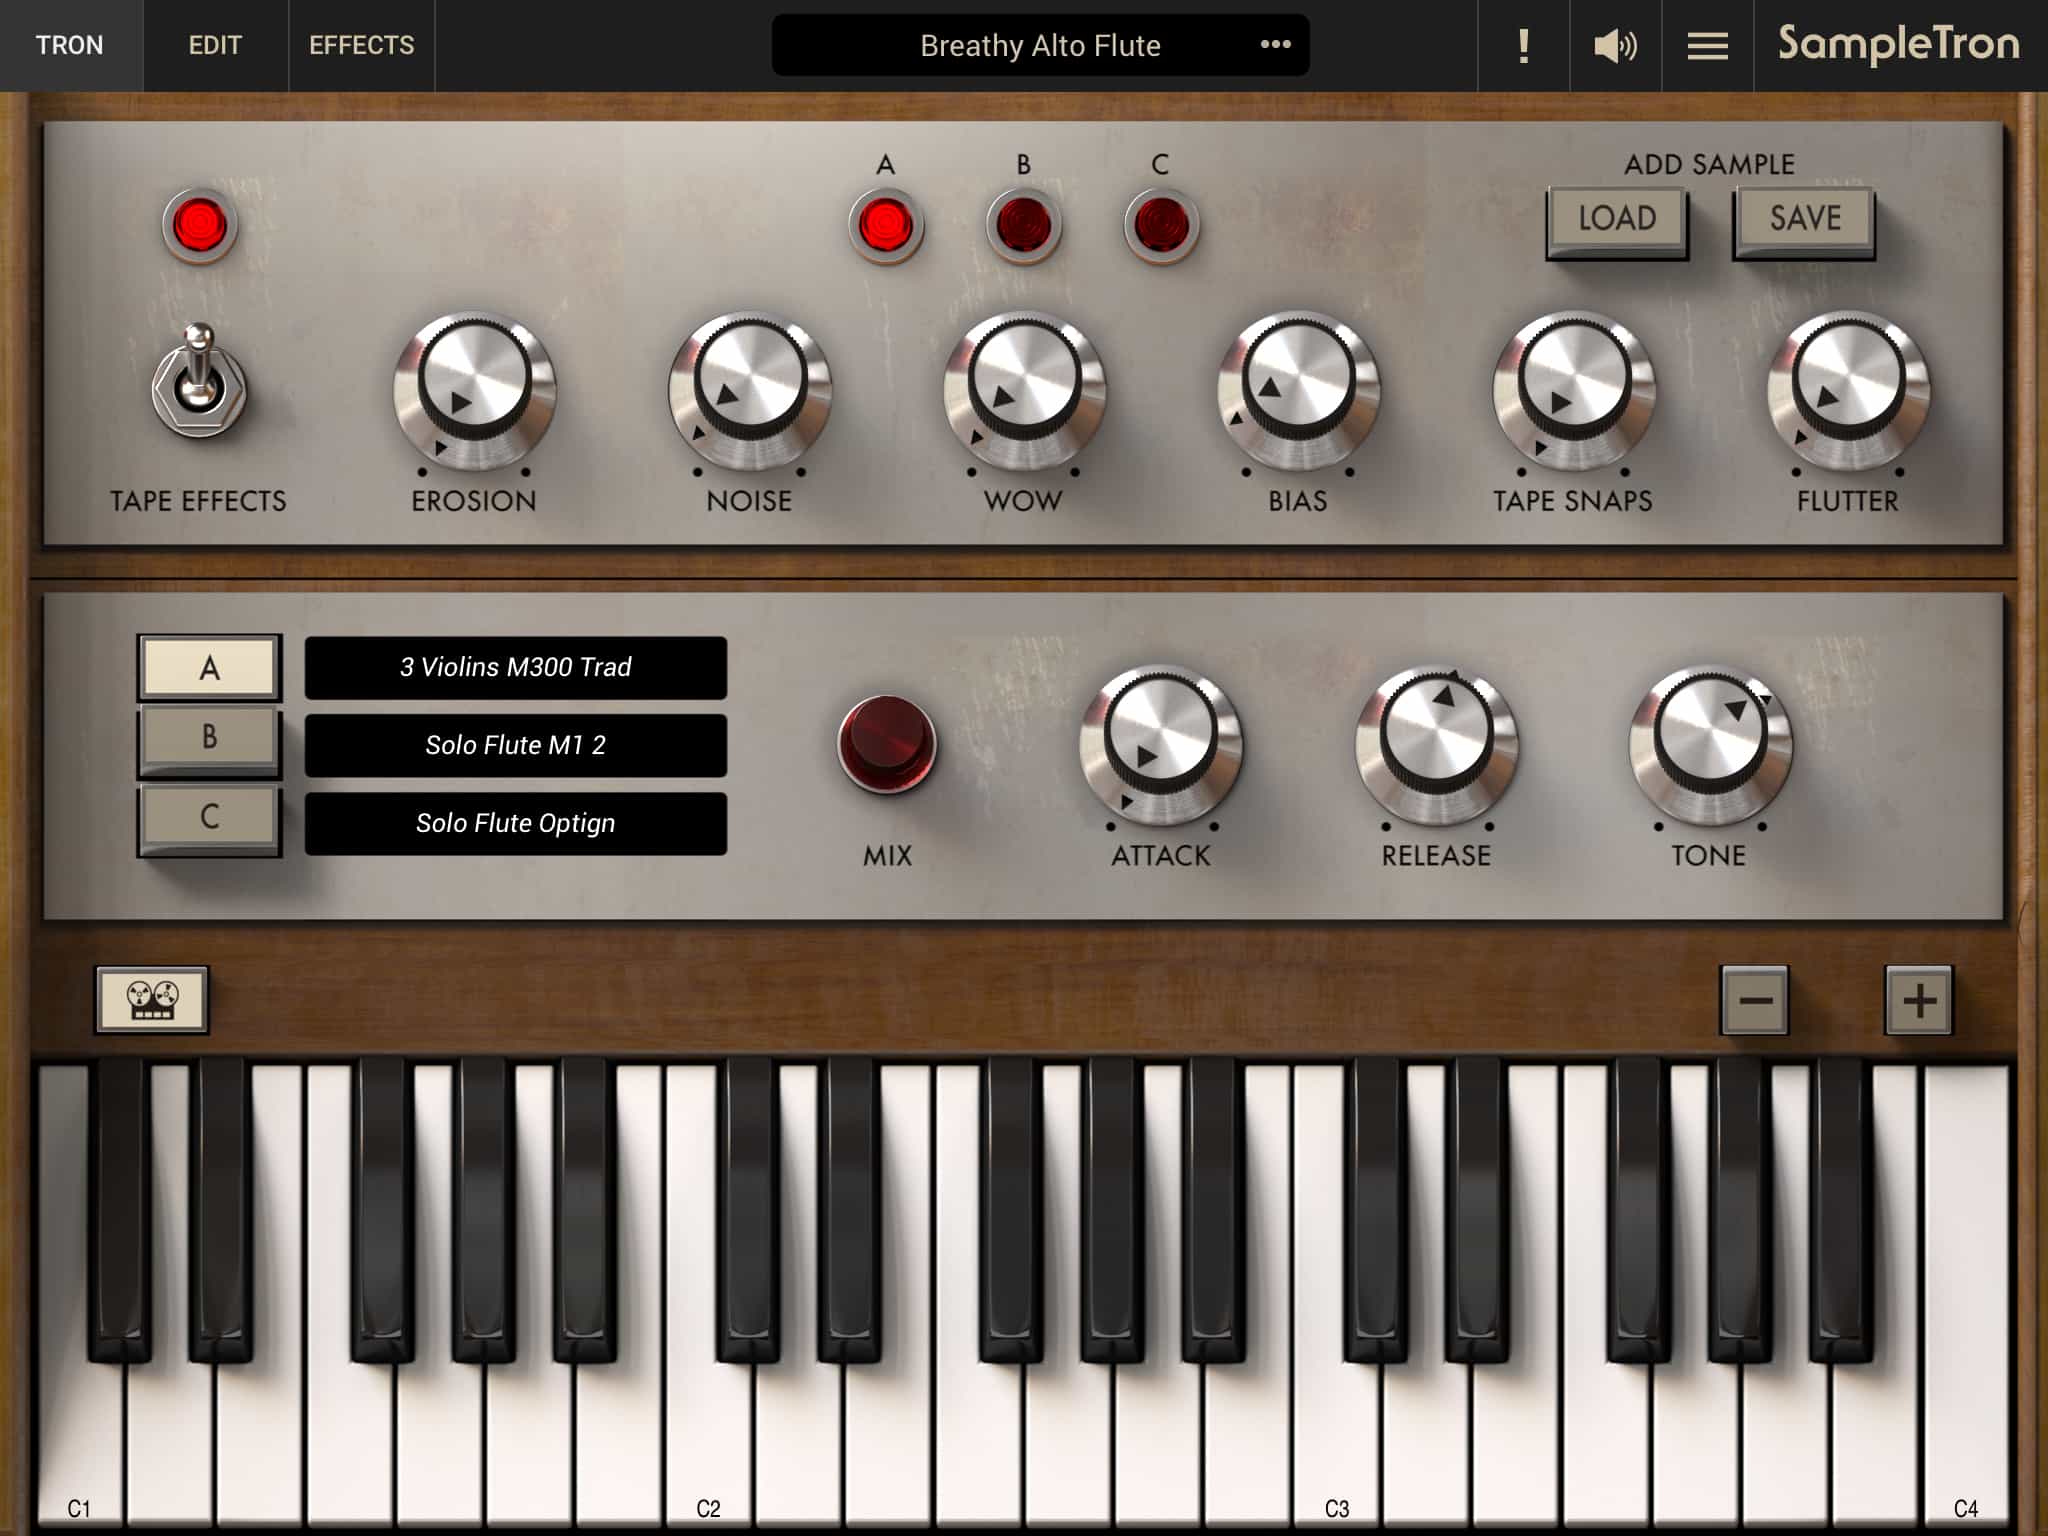The image size is (2048, 1536).
Task: Open Solo Flute Optign sample selector
Action: click(516, 823)
